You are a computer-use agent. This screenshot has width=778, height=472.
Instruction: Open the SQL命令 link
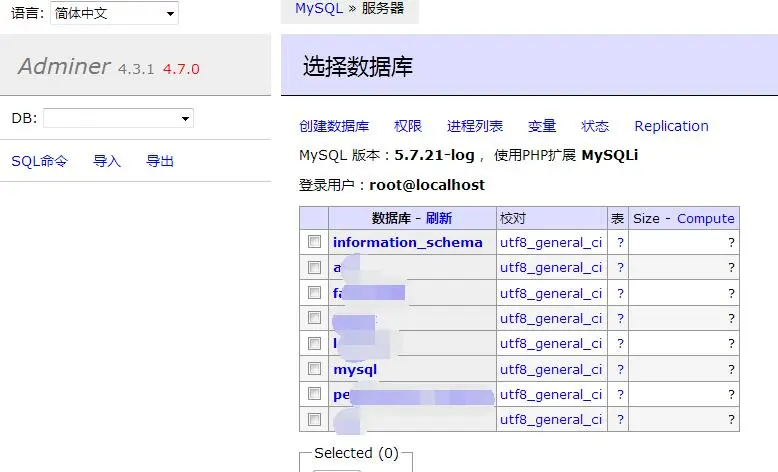click(39, 161)
